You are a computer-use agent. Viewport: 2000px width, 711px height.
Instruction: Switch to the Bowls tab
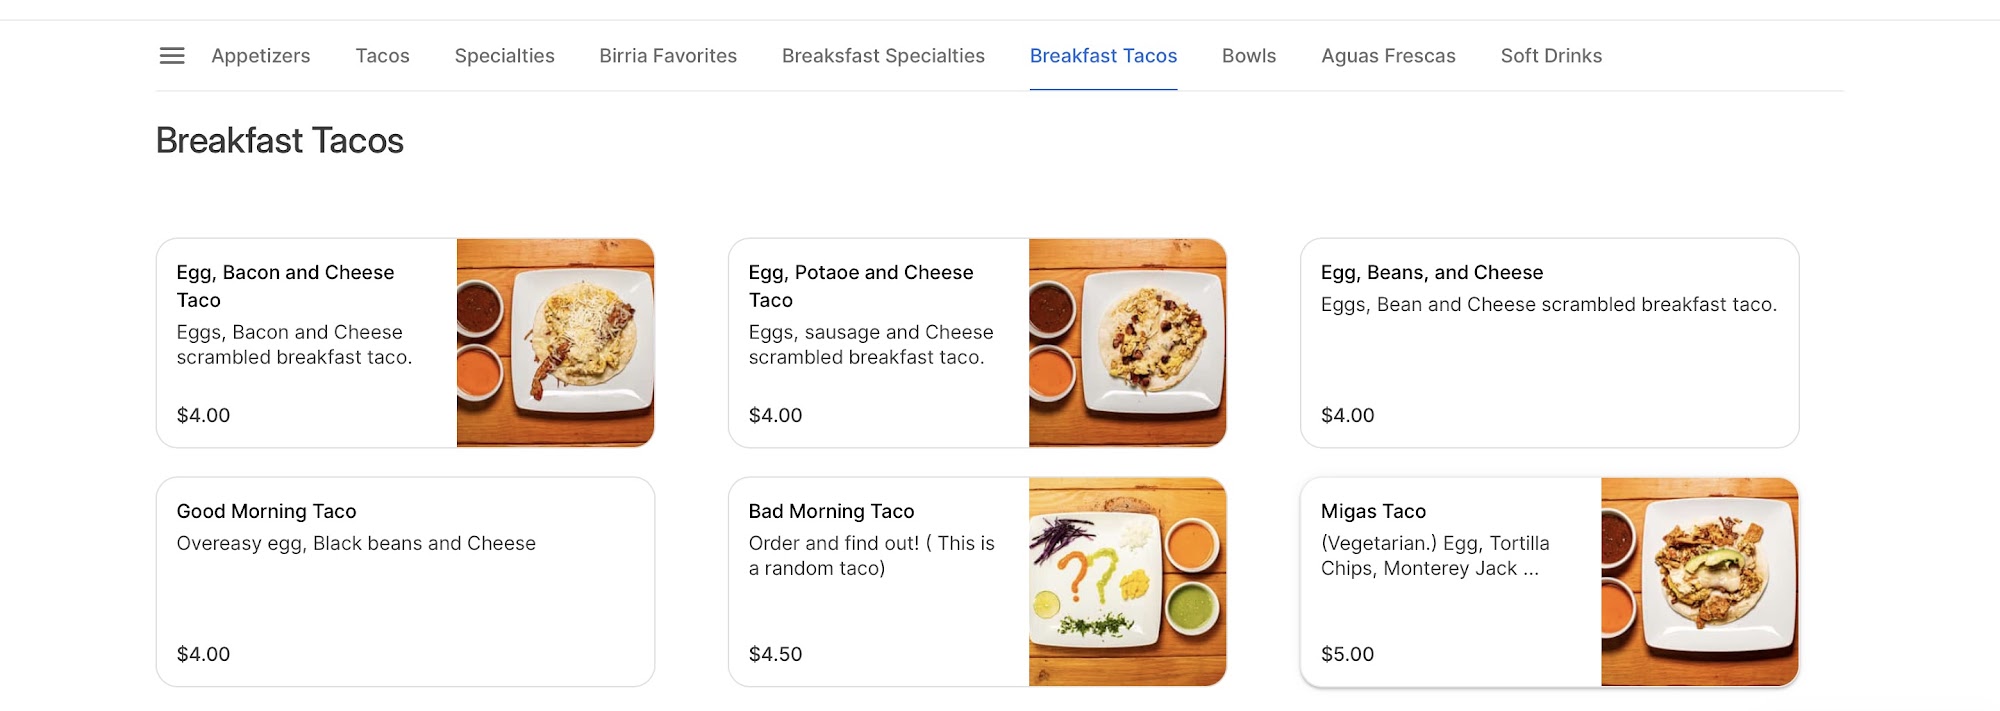[1249, 56]
